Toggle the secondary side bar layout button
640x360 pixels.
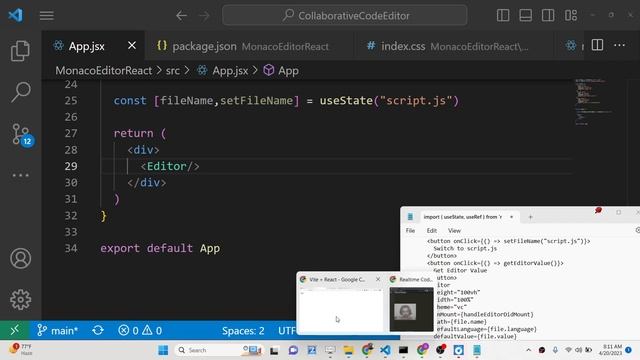(548, 16)
